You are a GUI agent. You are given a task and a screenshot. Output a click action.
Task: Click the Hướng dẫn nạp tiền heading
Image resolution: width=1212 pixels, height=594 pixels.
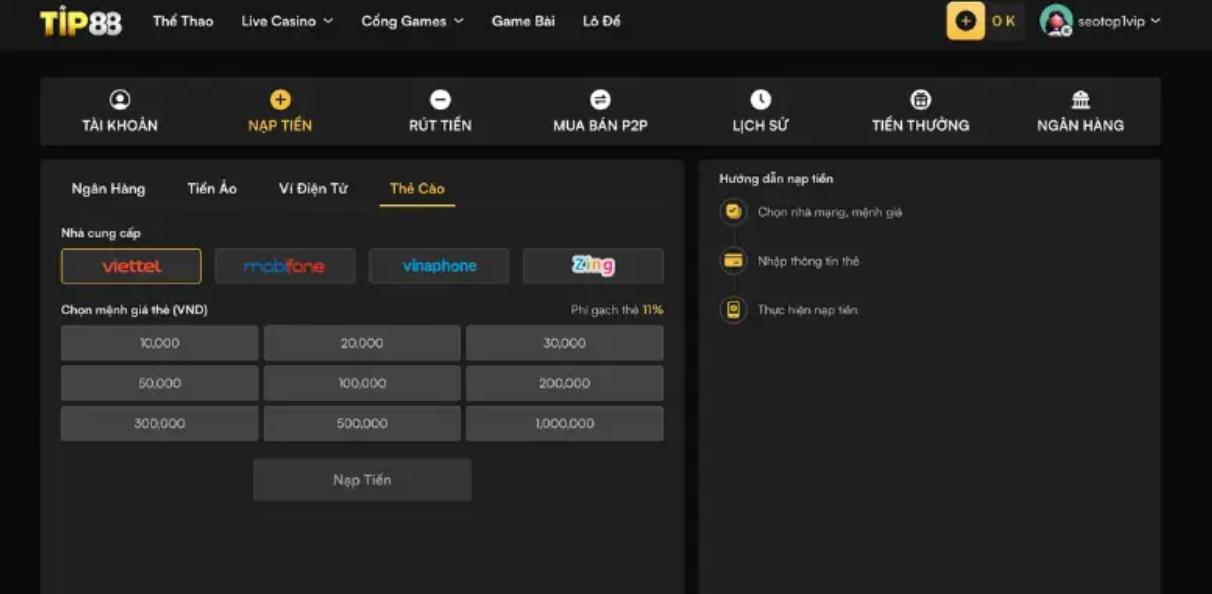click(x=776, y=179)
